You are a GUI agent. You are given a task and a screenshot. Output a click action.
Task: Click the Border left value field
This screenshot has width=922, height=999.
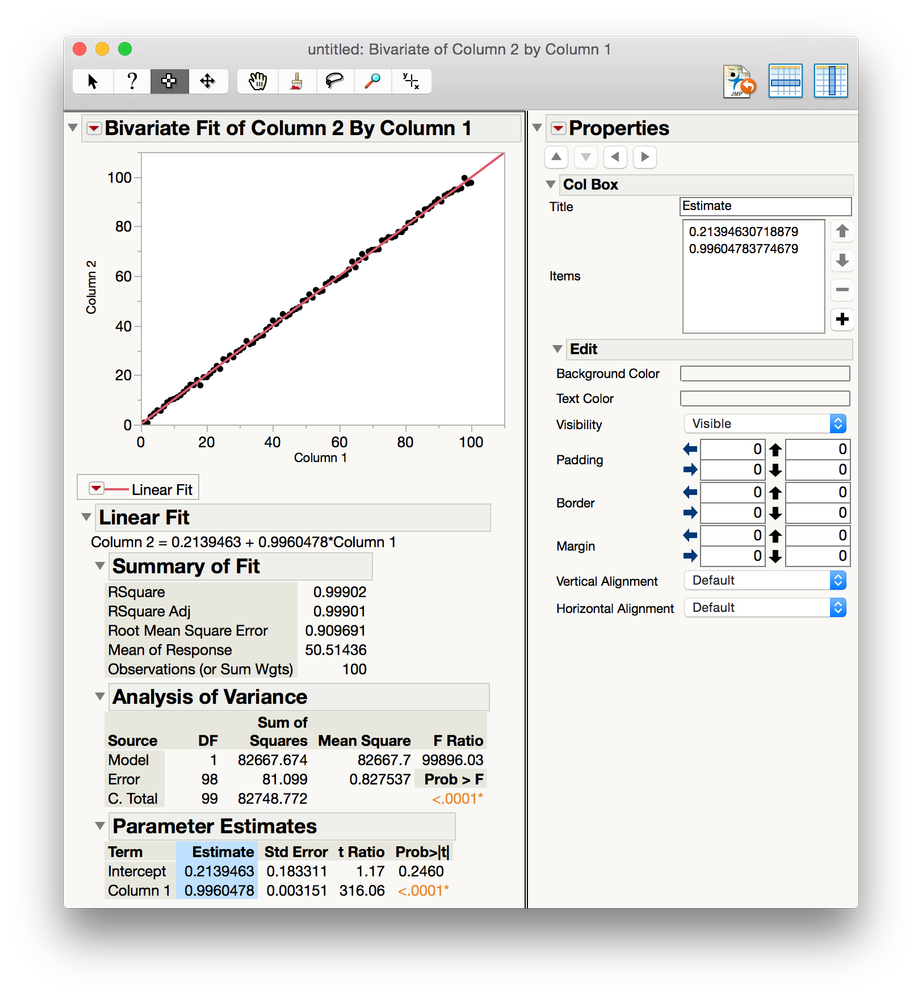(732, 492)
